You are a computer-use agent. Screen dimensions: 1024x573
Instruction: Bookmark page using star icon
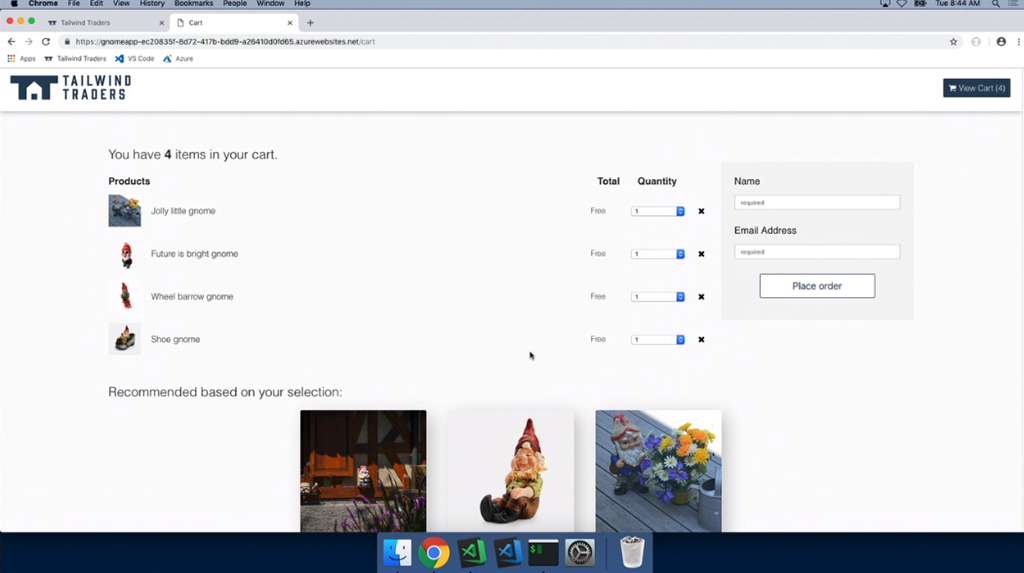tap(953, 42)
